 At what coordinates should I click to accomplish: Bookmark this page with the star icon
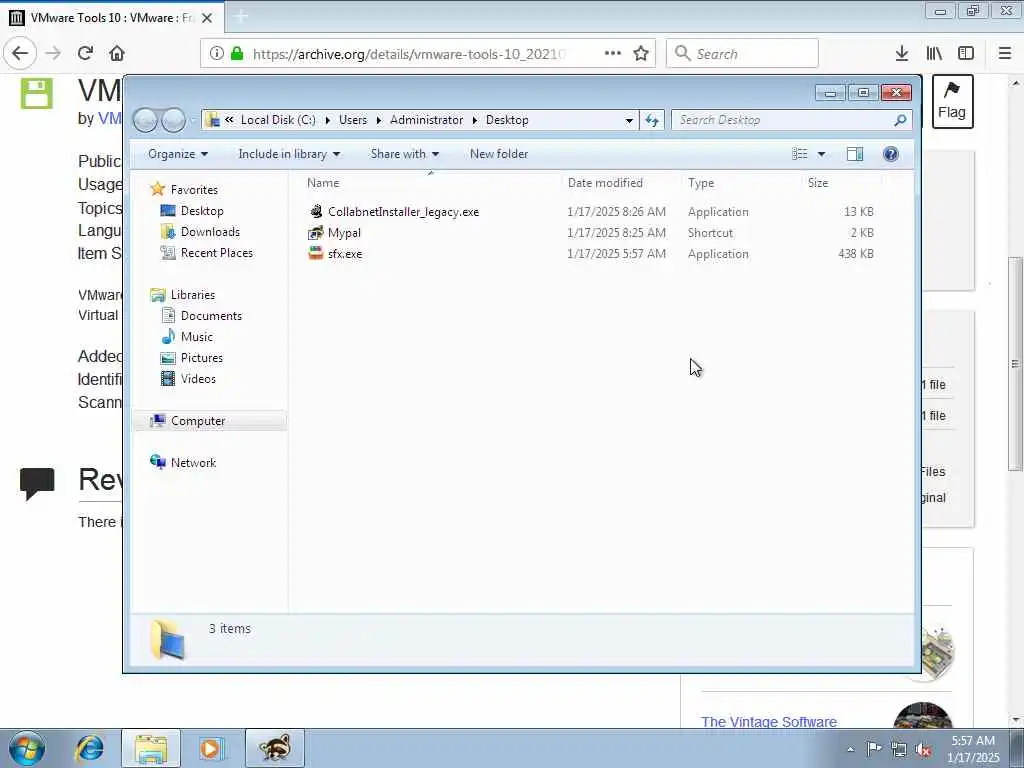pyautogui.click(x=641, y=54)
